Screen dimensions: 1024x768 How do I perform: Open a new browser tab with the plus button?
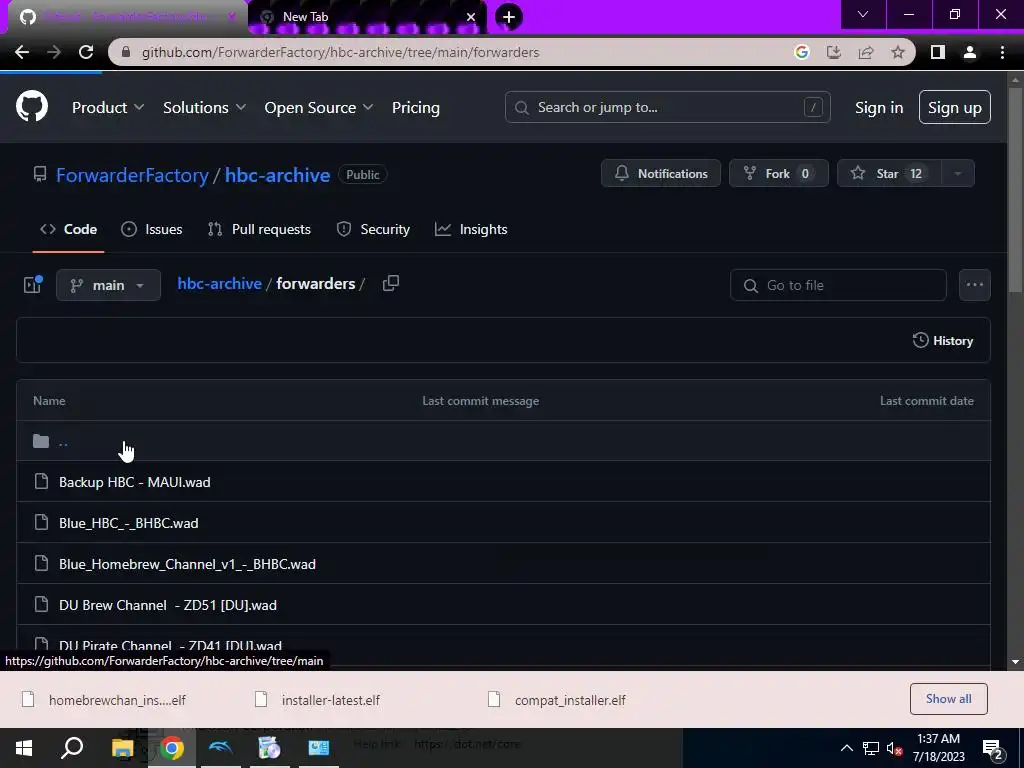coord(509,17)
